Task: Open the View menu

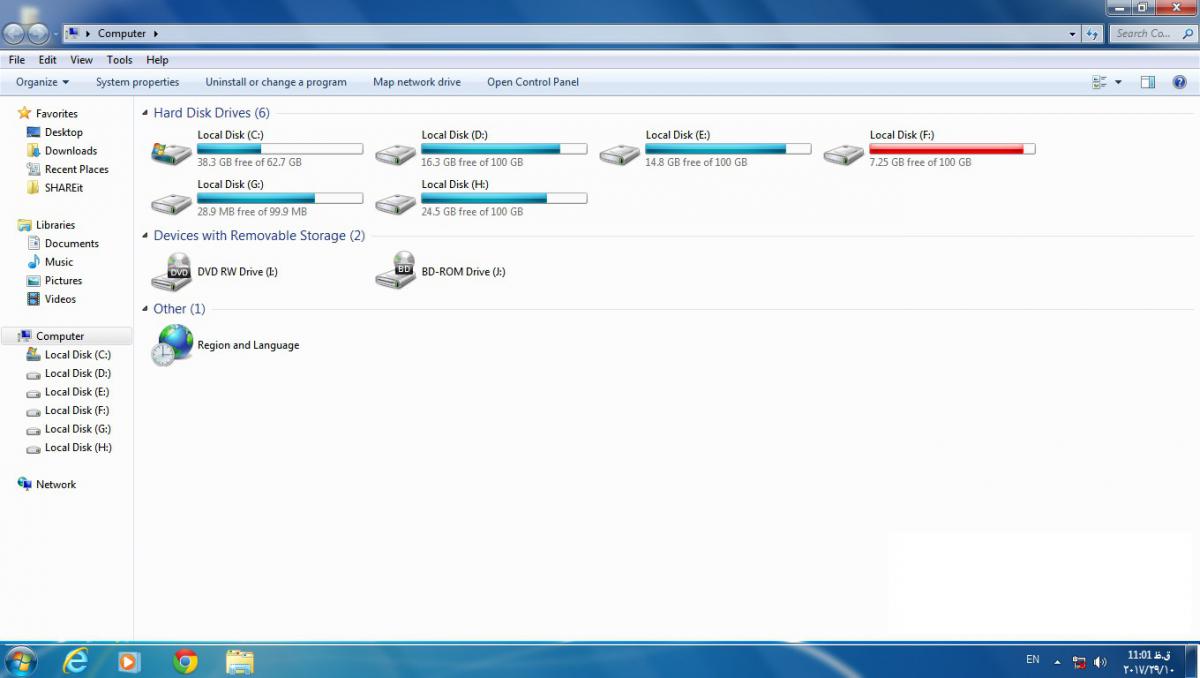Action: pos(81,60)
